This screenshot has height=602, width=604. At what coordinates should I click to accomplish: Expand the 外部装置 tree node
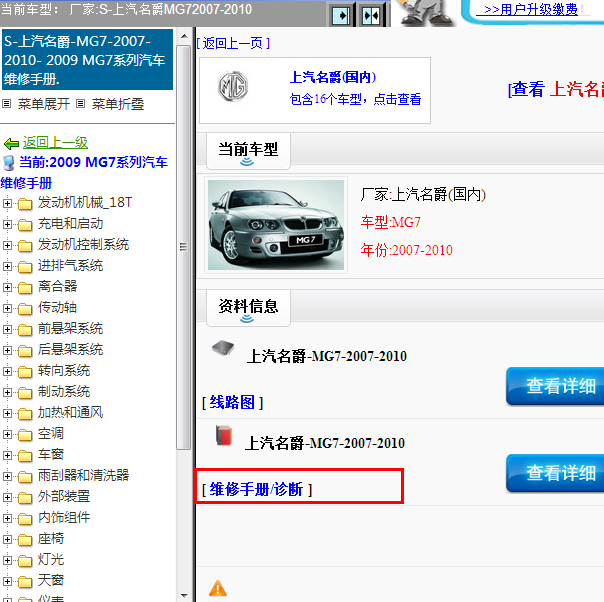coord(7,497)
